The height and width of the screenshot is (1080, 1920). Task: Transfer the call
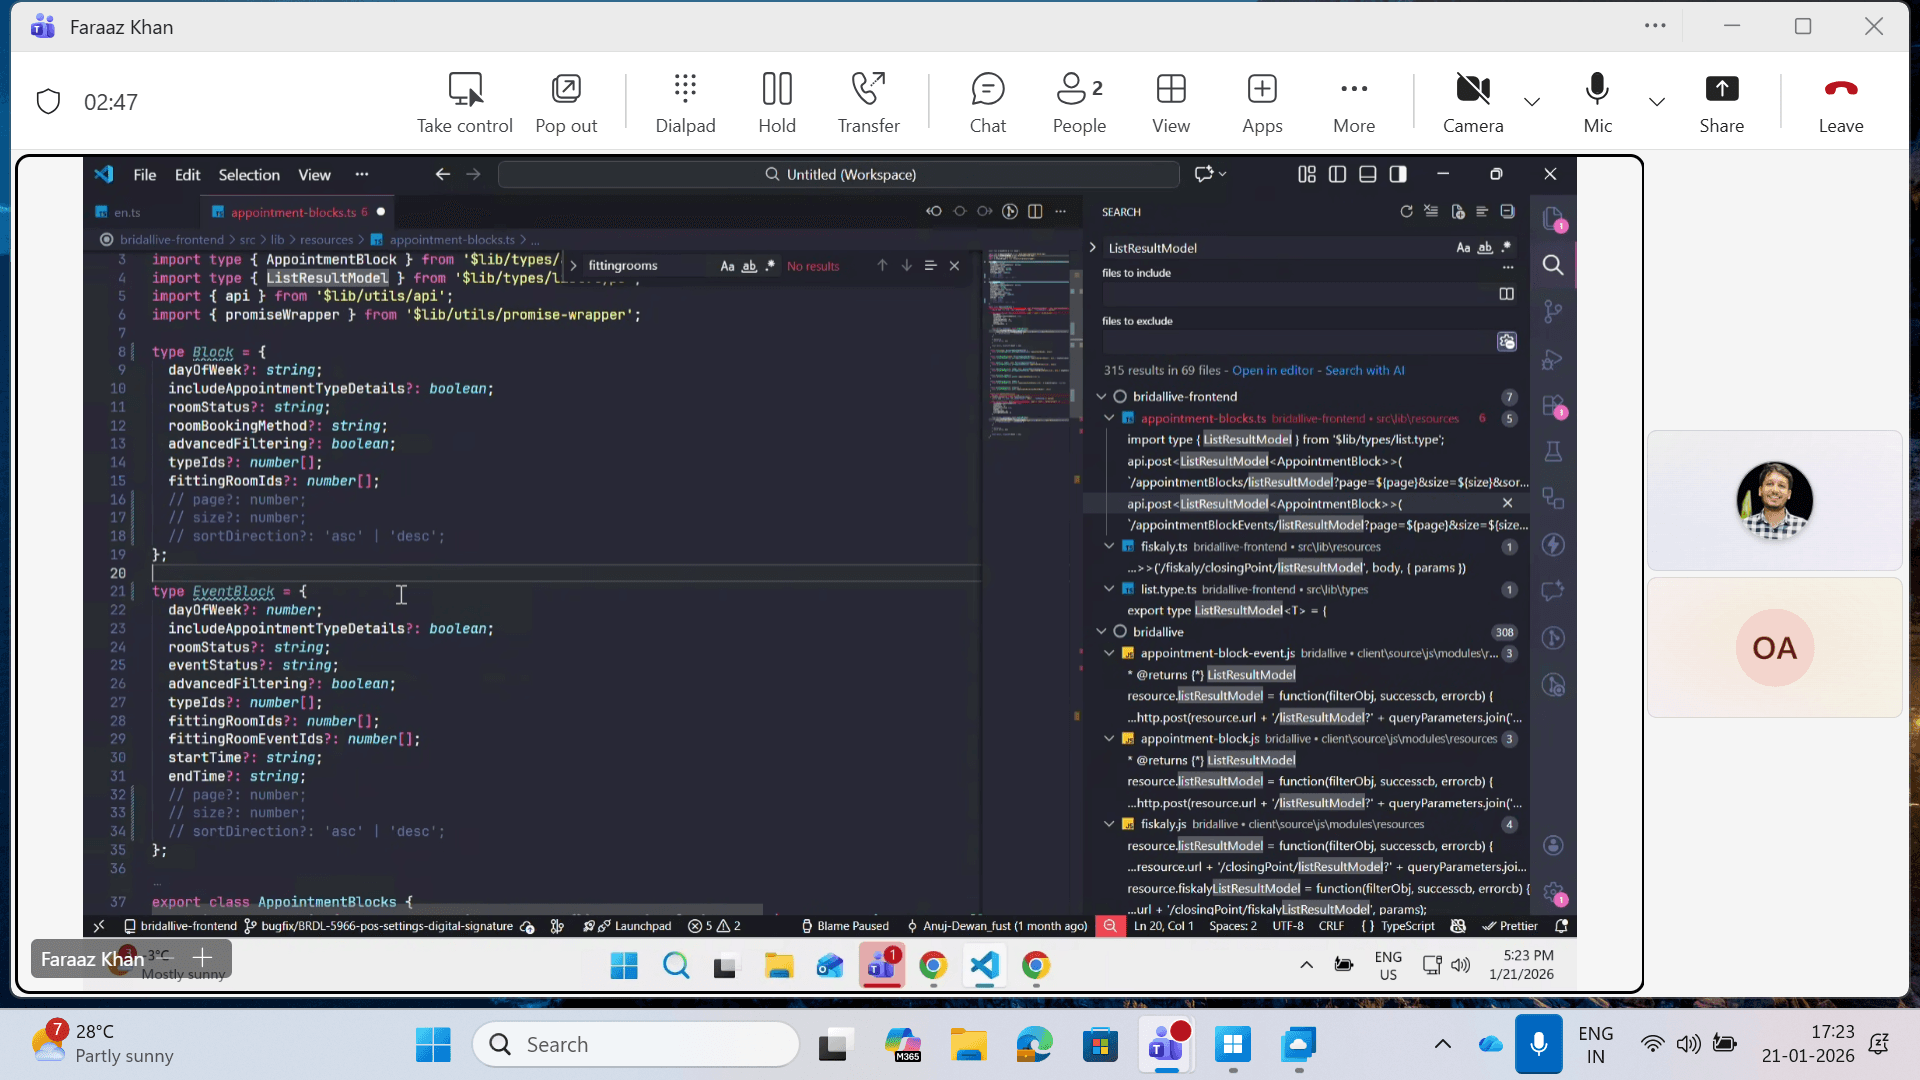(868, 102)
